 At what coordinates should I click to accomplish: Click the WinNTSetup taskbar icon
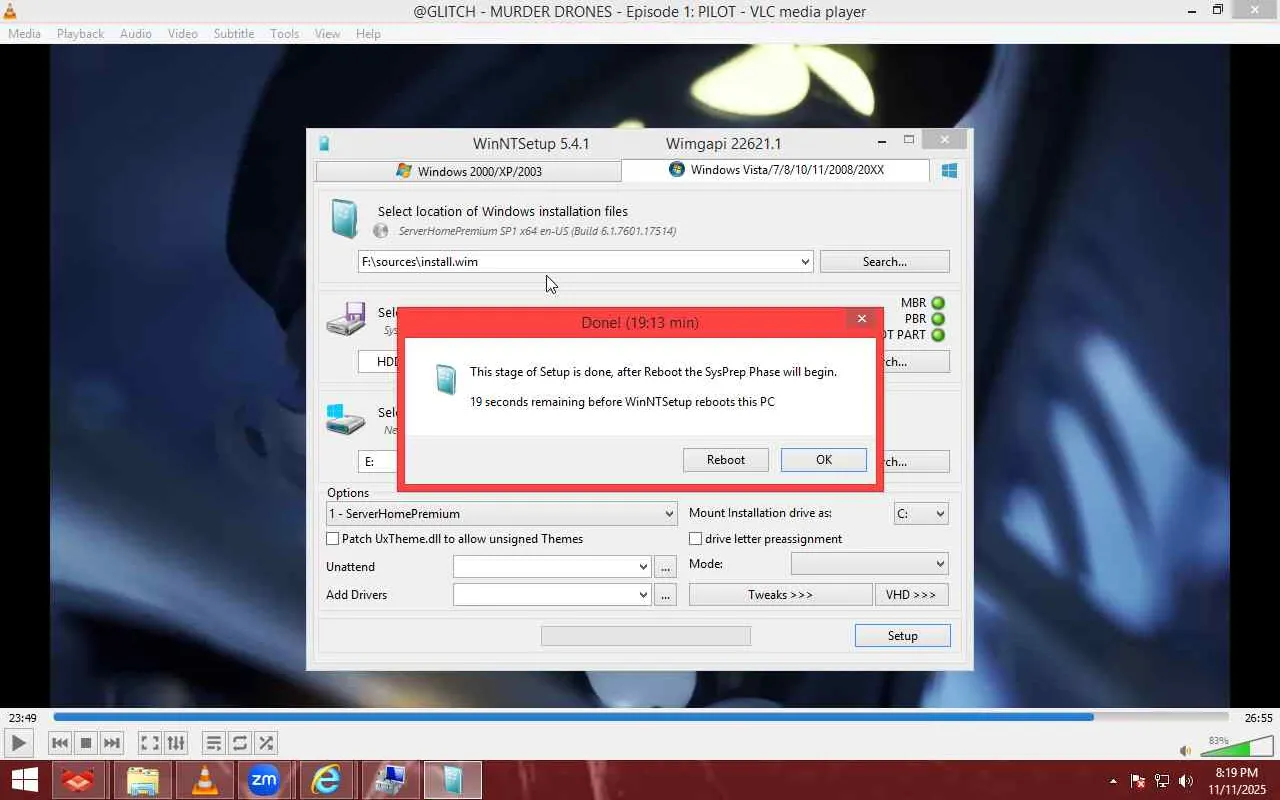click(453, 780)
